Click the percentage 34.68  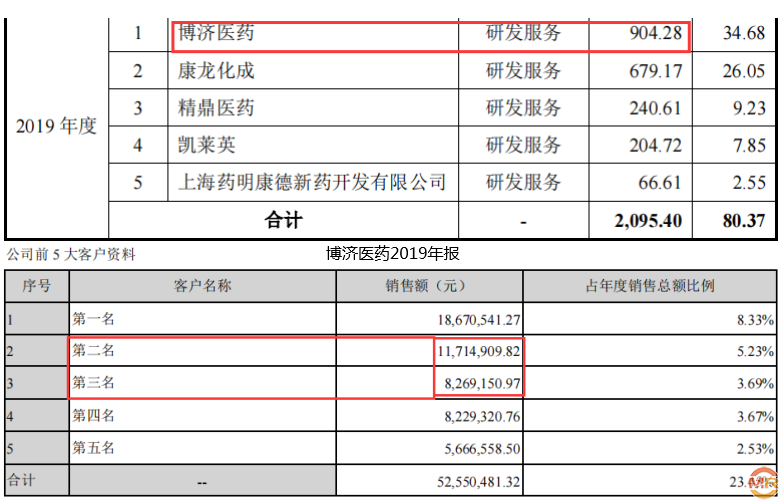[744, 33]
